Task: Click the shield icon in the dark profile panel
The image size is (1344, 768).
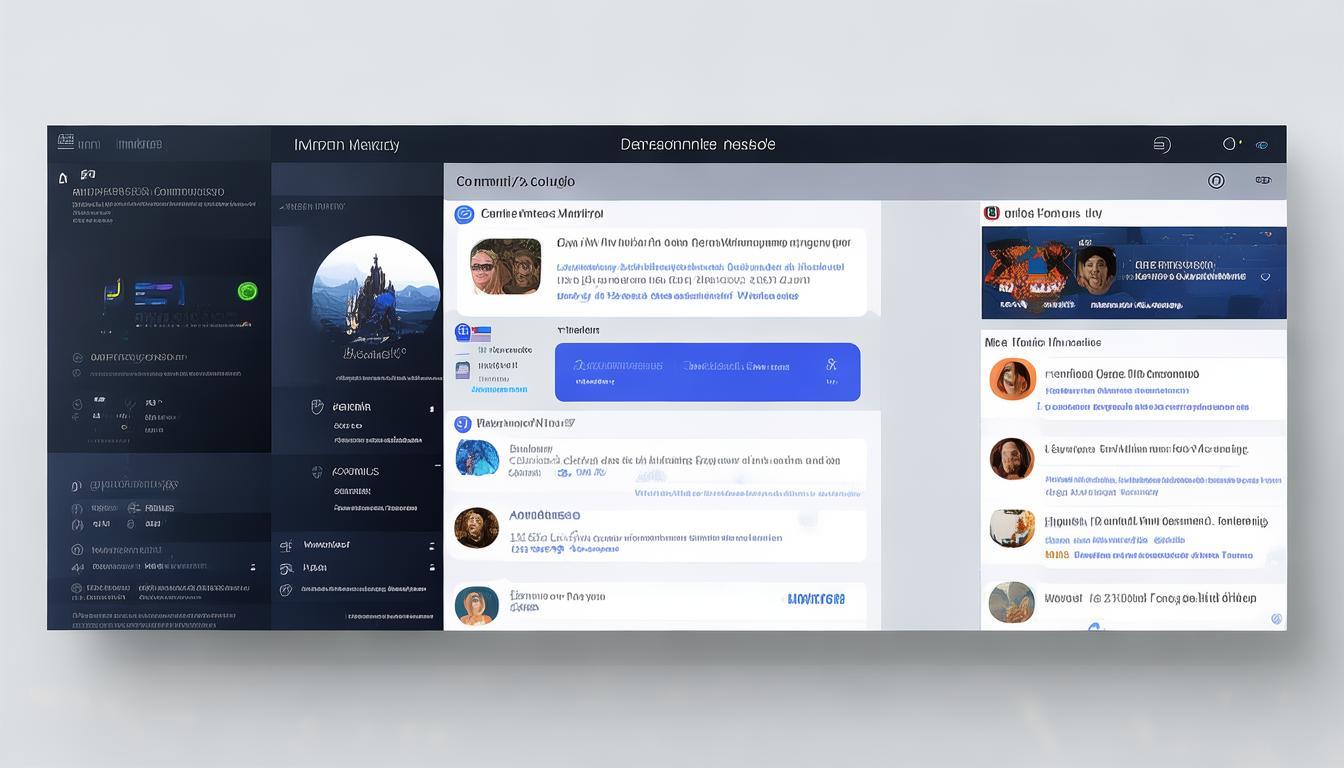Action: coord(317,407)
